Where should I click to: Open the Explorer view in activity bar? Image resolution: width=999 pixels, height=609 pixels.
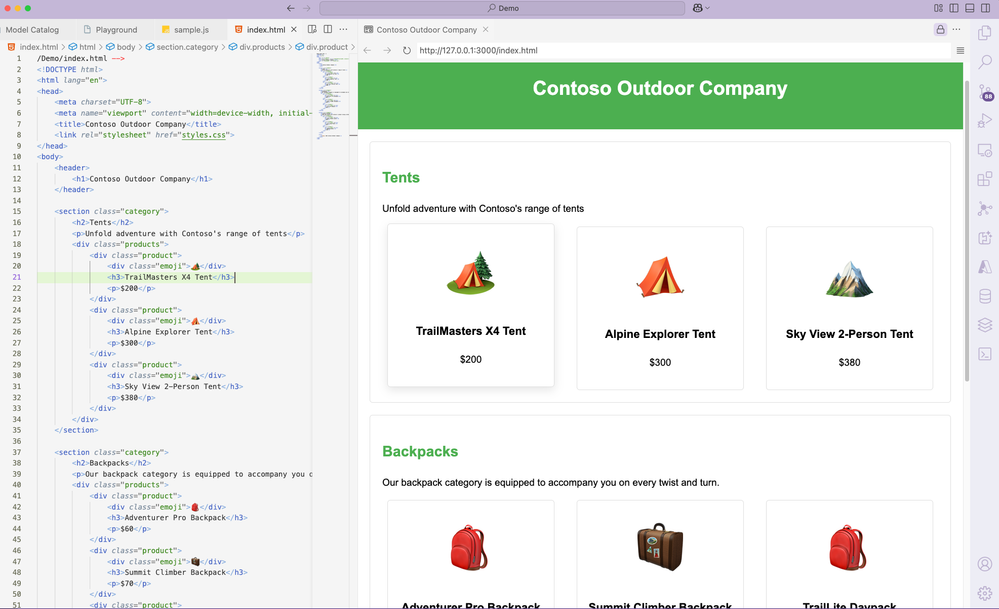click(985, 32)
